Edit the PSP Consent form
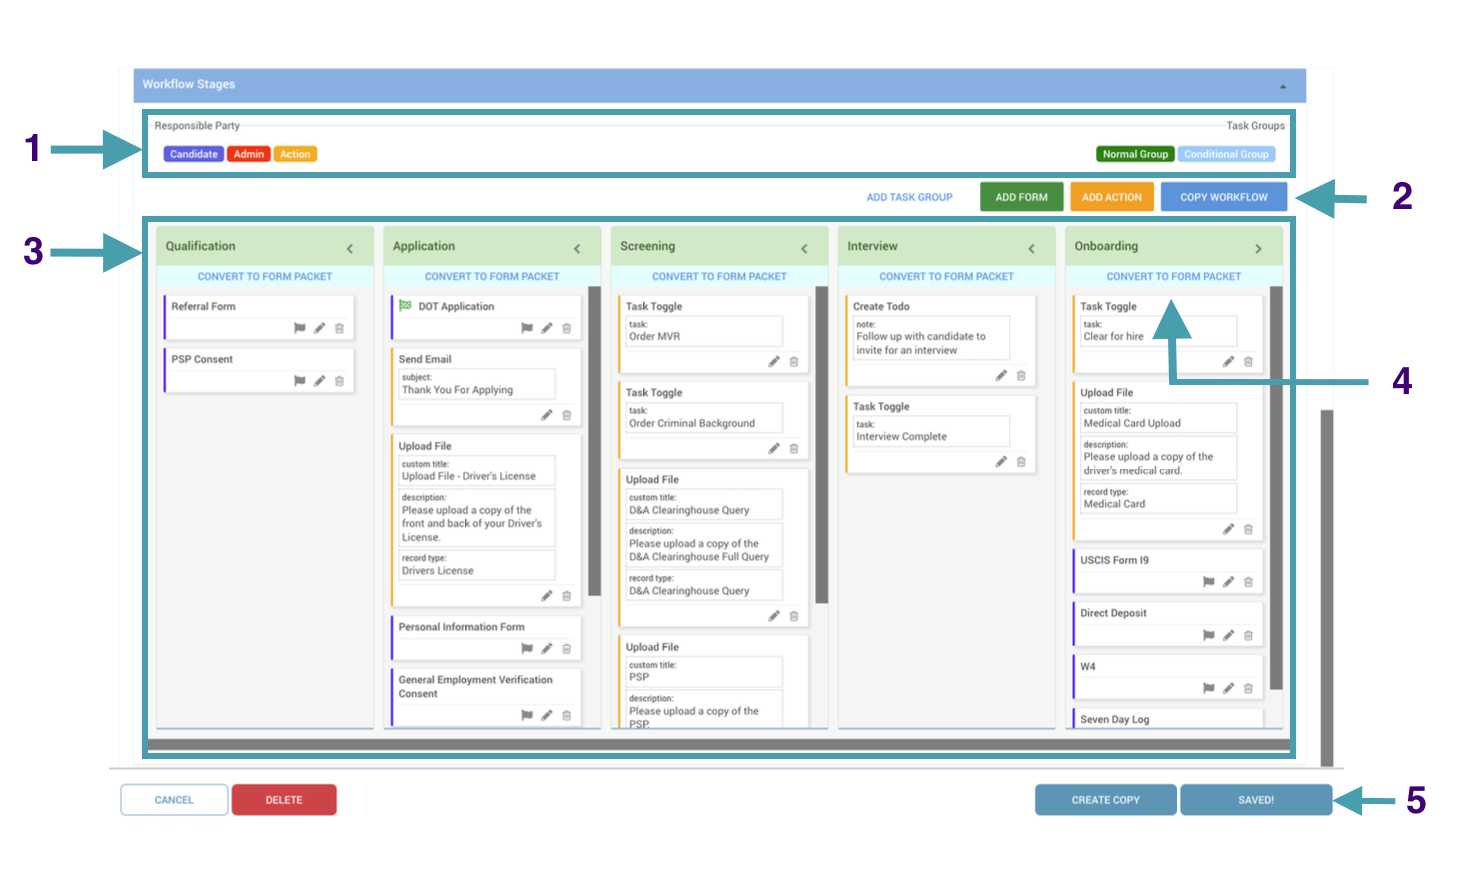1464x886 pixels. [x=319, y=380]
